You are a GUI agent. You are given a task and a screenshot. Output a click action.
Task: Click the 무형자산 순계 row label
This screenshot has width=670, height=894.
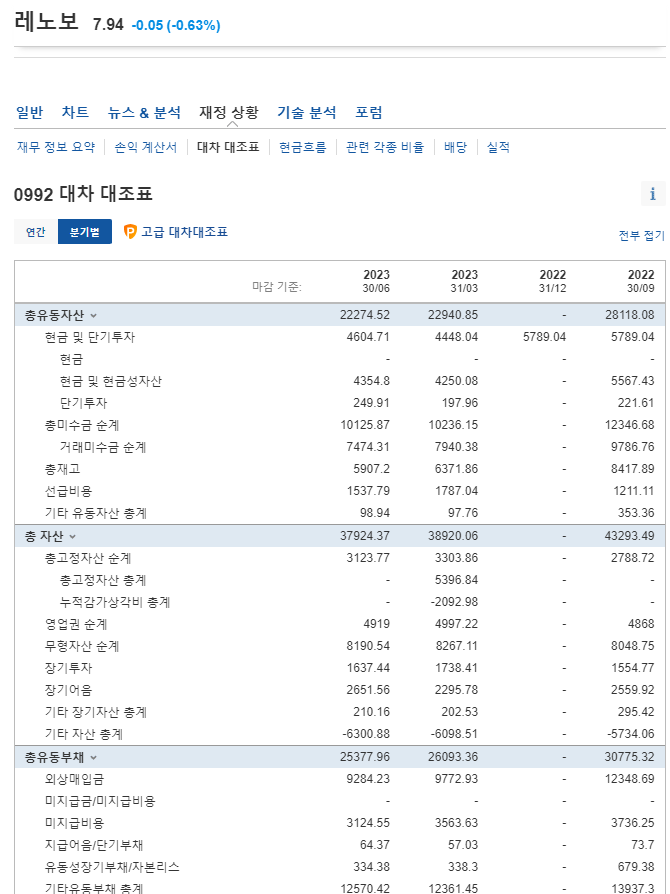point(82,647)
